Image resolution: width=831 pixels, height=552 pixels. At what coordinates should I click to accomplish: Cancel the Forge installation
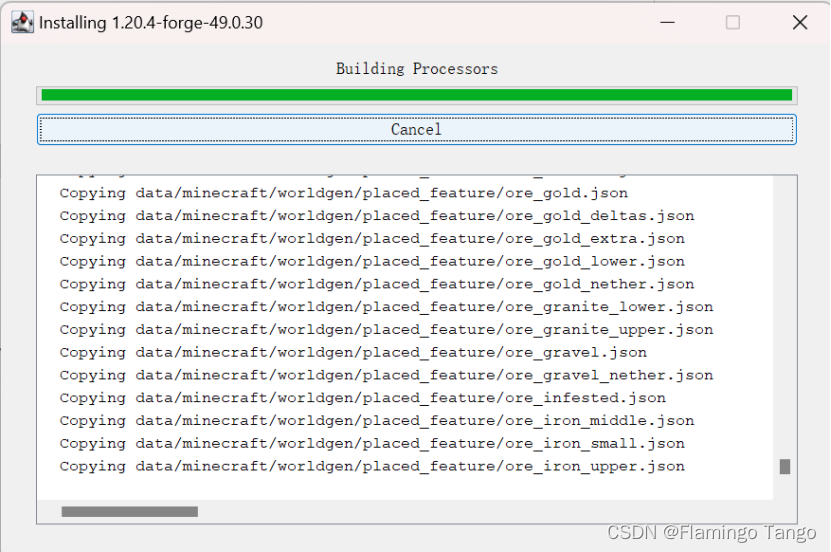pos(417,129)
